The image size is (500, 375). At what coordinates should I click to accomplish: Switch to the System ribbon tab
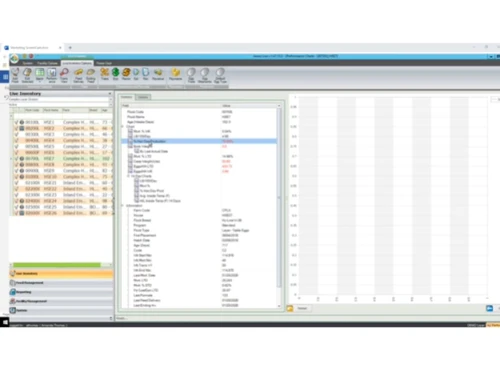(27, 63)
